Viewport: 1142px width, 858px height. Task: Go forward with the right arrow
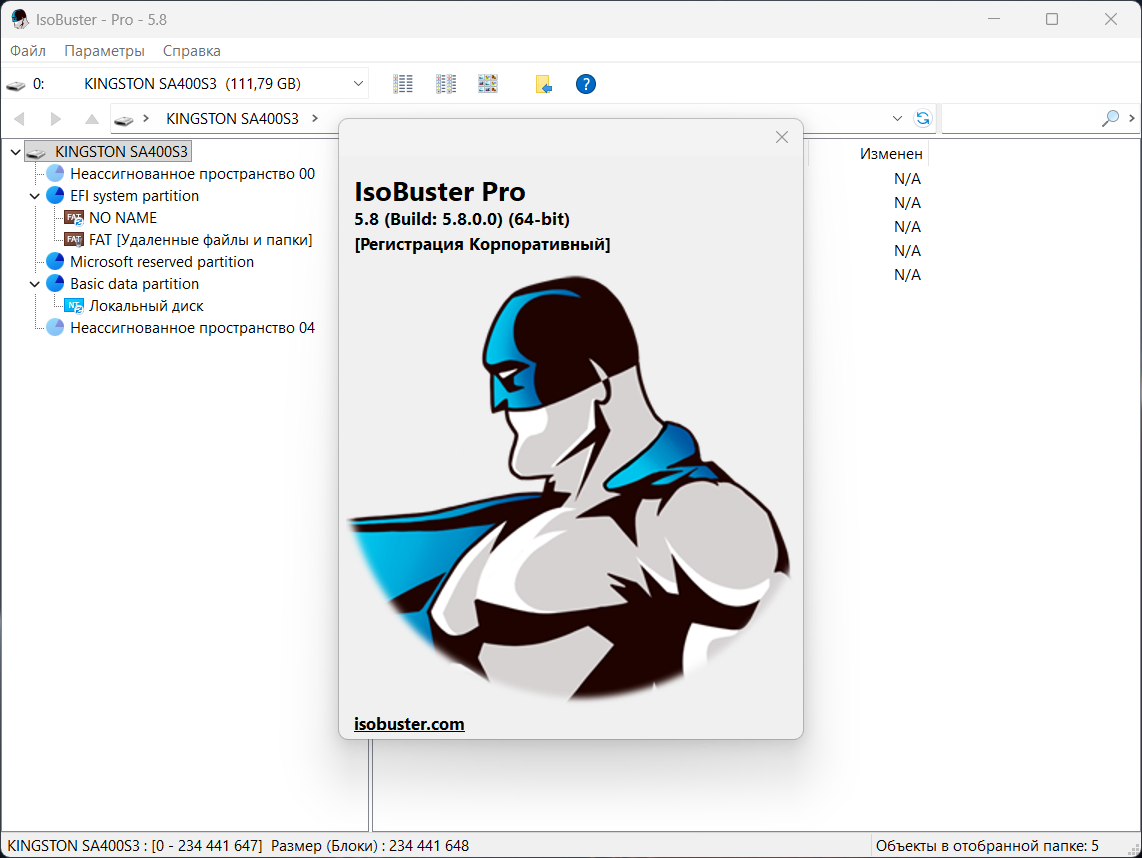[x=55, y=119]
